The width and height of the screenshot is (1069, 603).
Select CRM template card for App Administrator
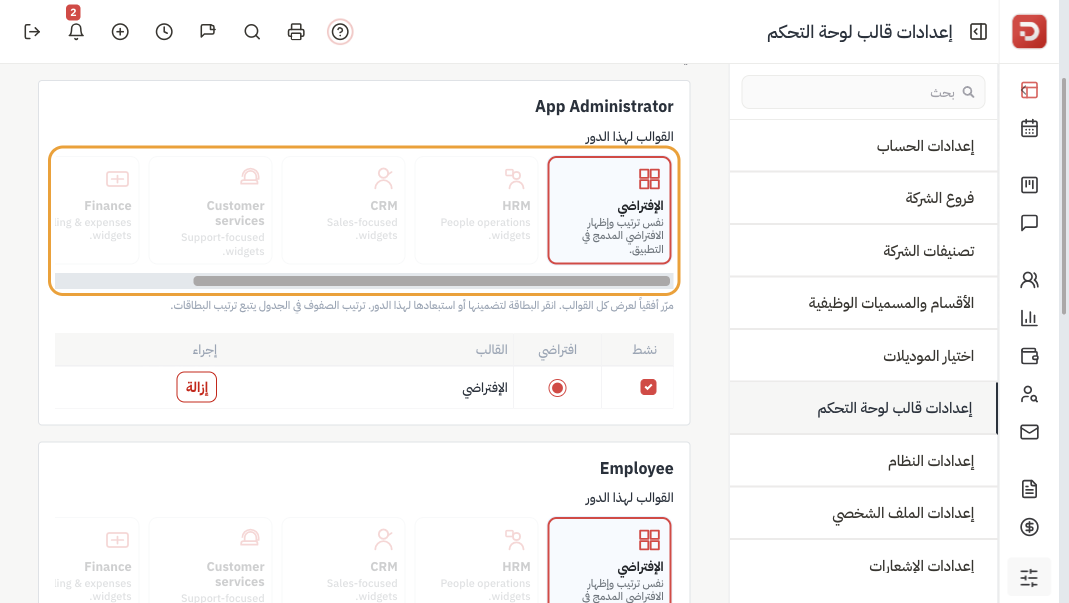pyautogui.click(x=343, y=210)
